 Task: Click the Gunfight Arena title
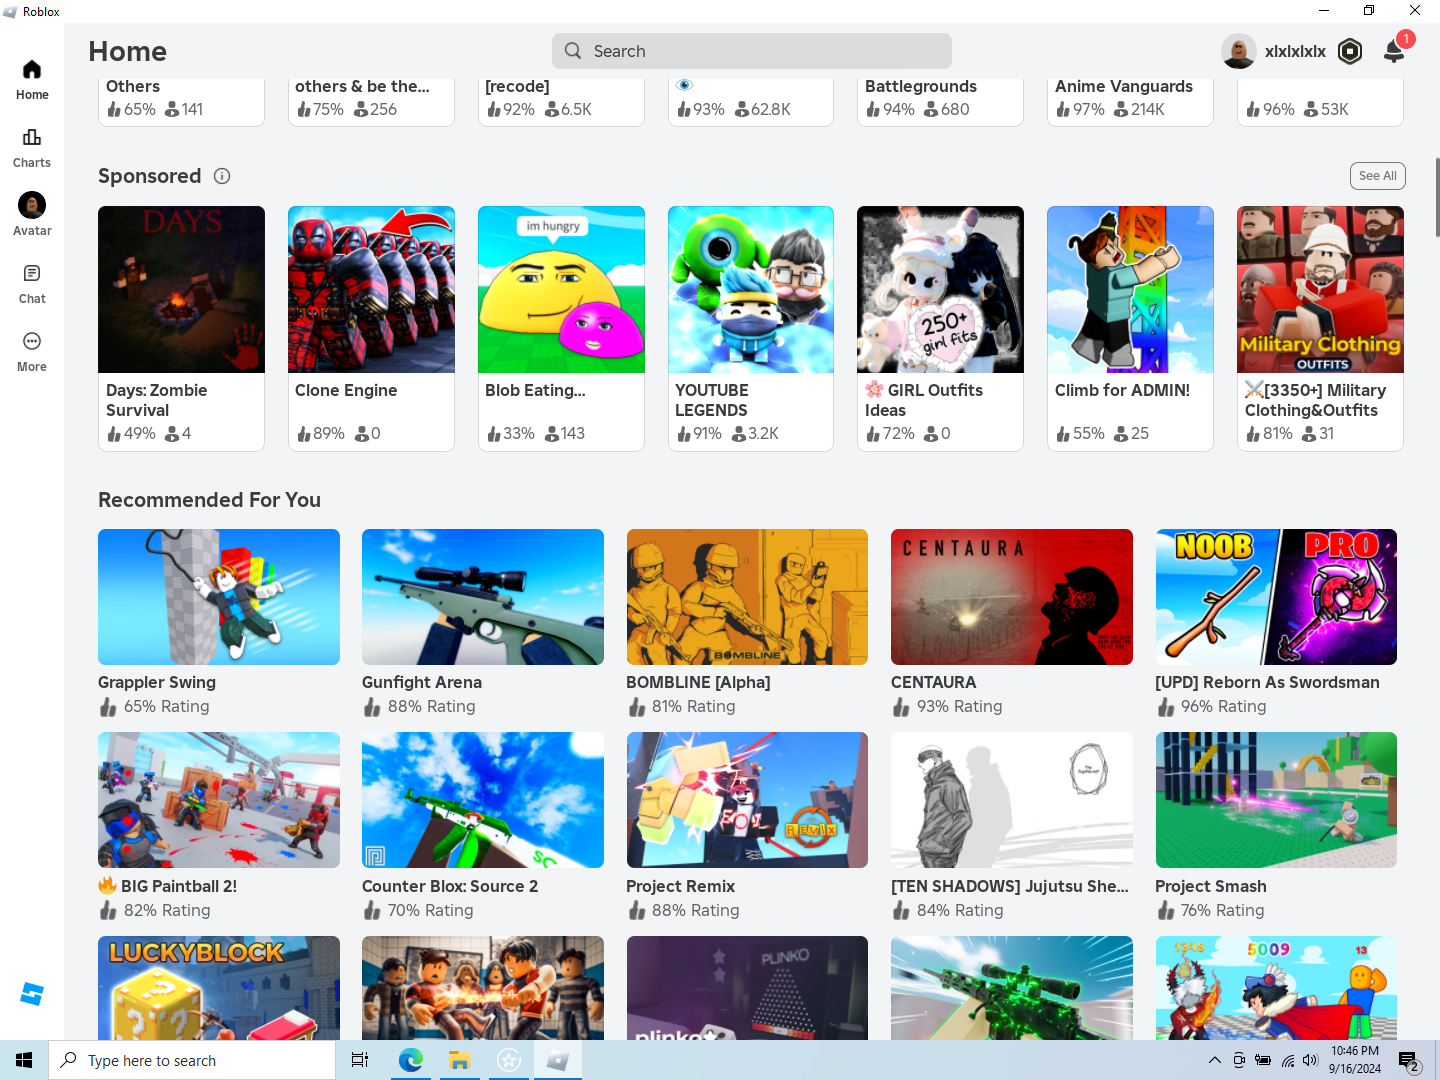[422, 682]
